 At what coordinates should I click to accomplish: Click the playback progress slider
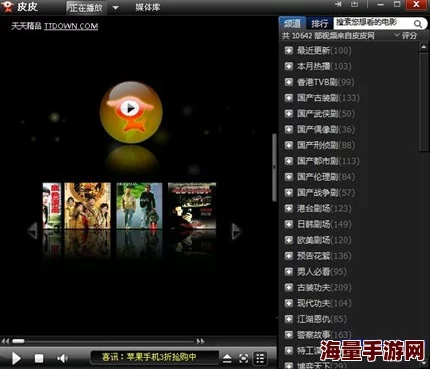pyautogui.click(x=103, y=341)
